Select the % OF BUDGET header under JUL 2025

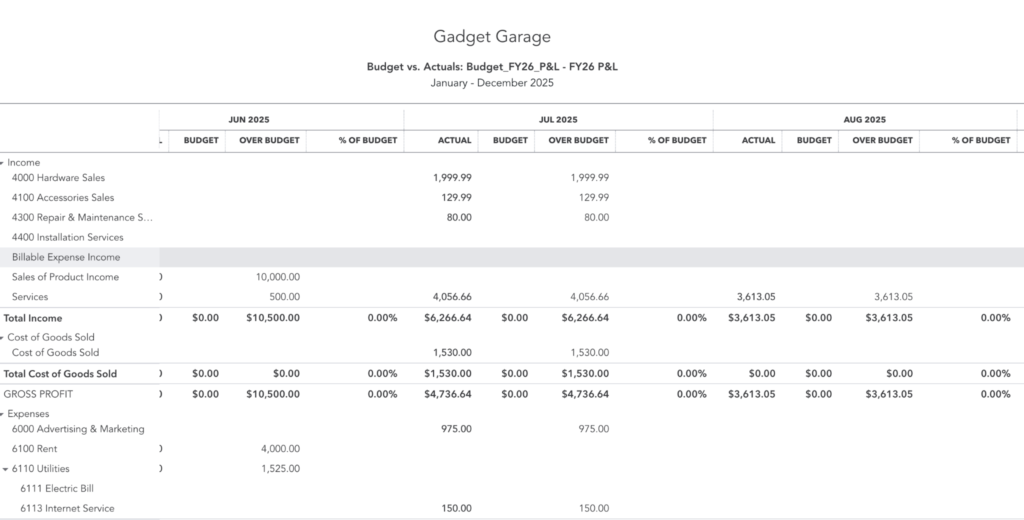[x=677, y=140]
